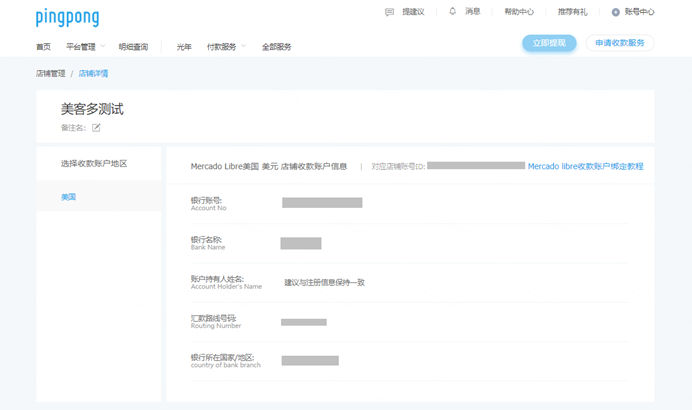The height and width of the screenshot is (410, 692).
Task: Open 平台管理 menu item
Action: click(x=81, y=47)
